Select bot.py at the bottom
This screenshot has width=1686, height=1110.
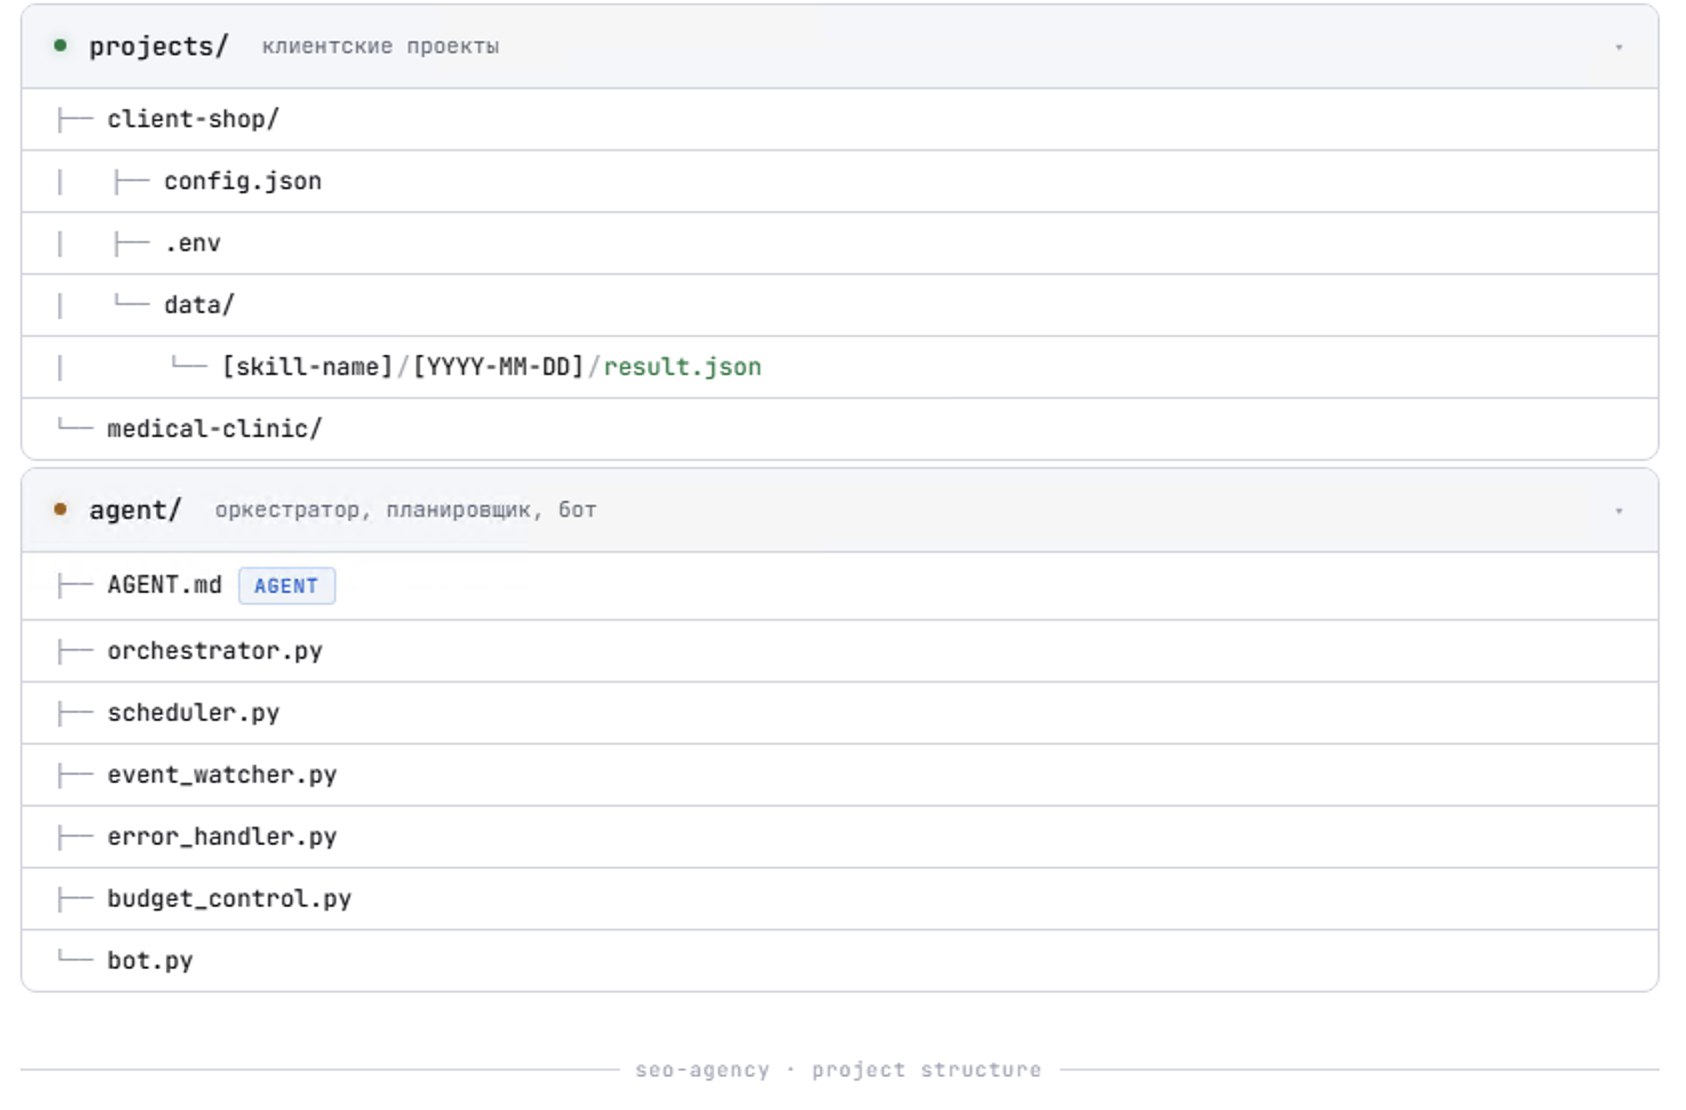coord(840,961)
